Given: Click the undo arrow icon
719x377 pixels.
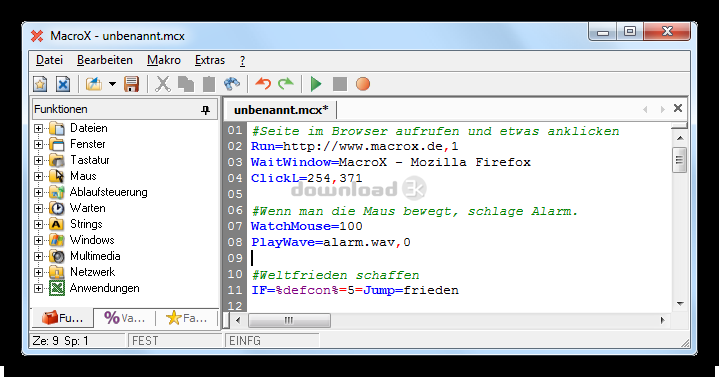Looking at the screenshot, I should pos(263,84).
